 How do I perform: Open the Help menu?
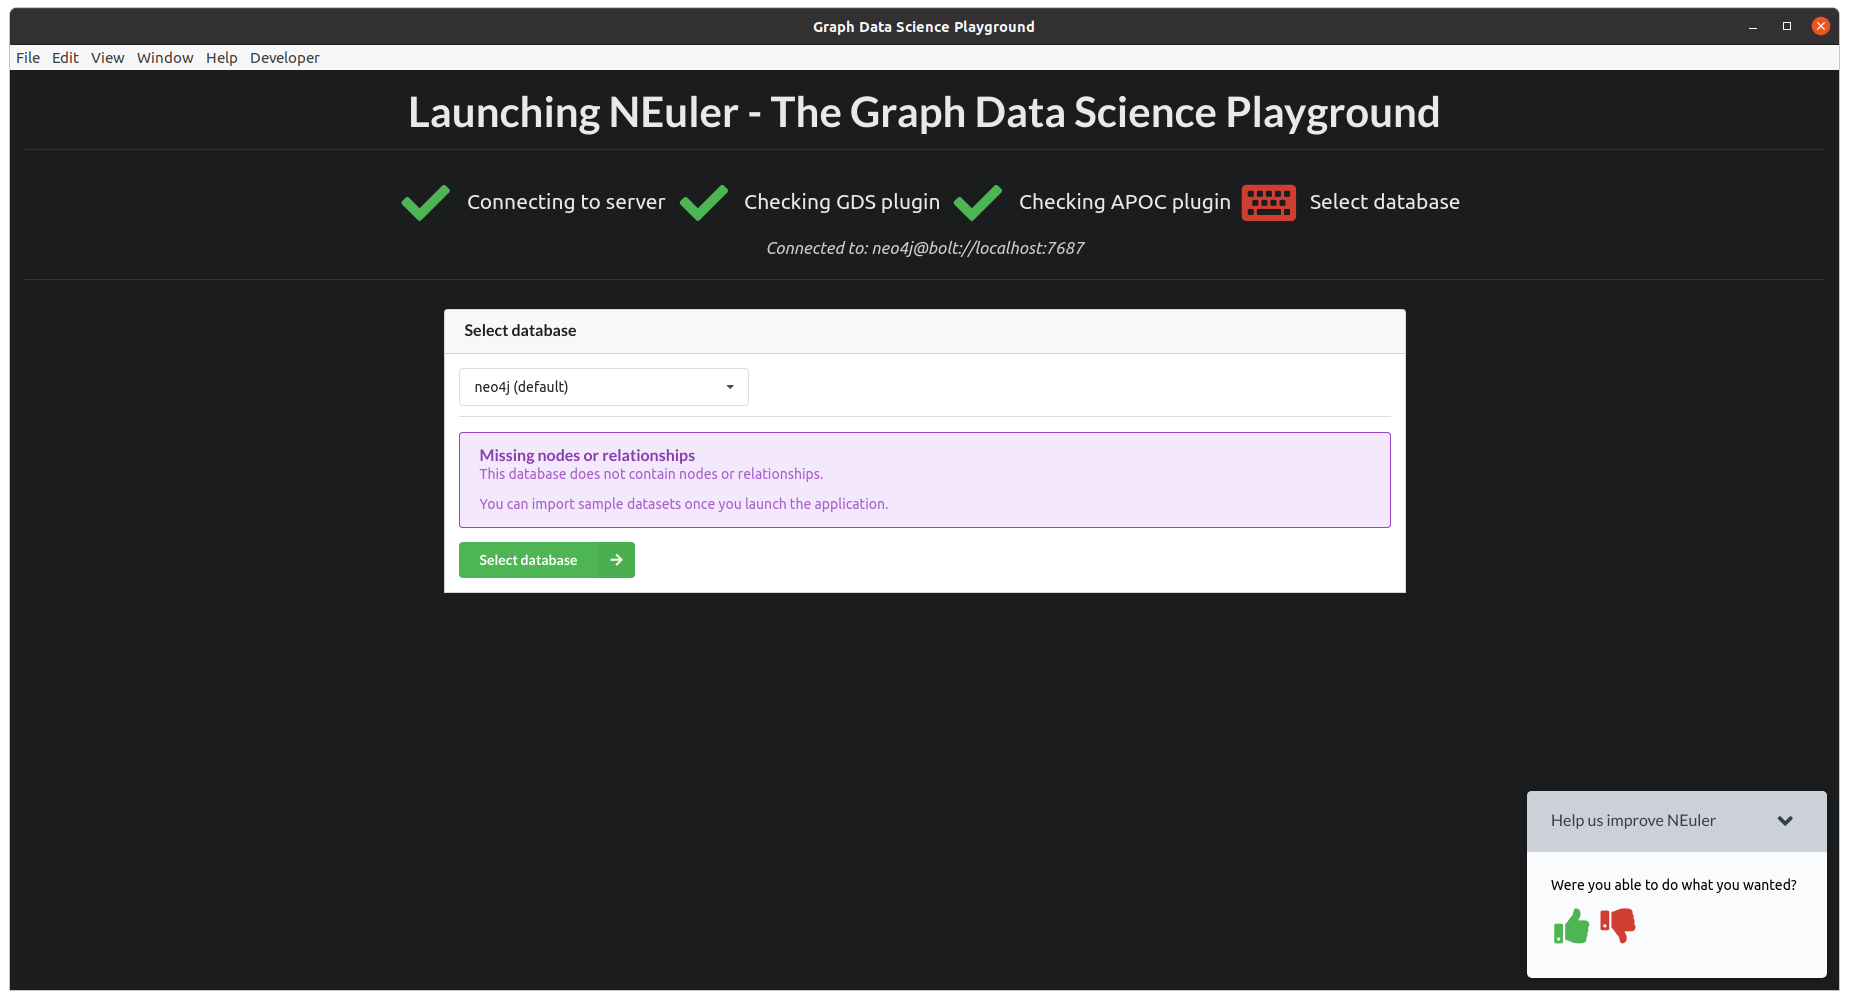[222, 58]
